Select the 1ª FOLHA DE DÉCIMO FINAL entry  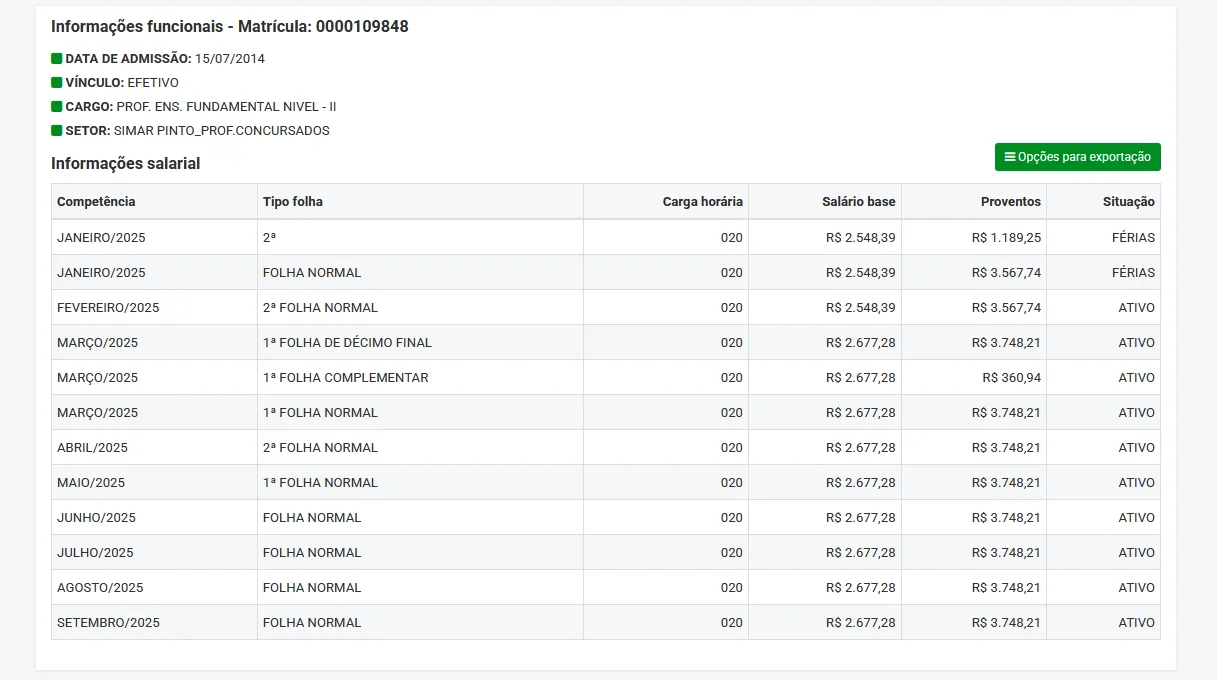click(x=347, y=343)
